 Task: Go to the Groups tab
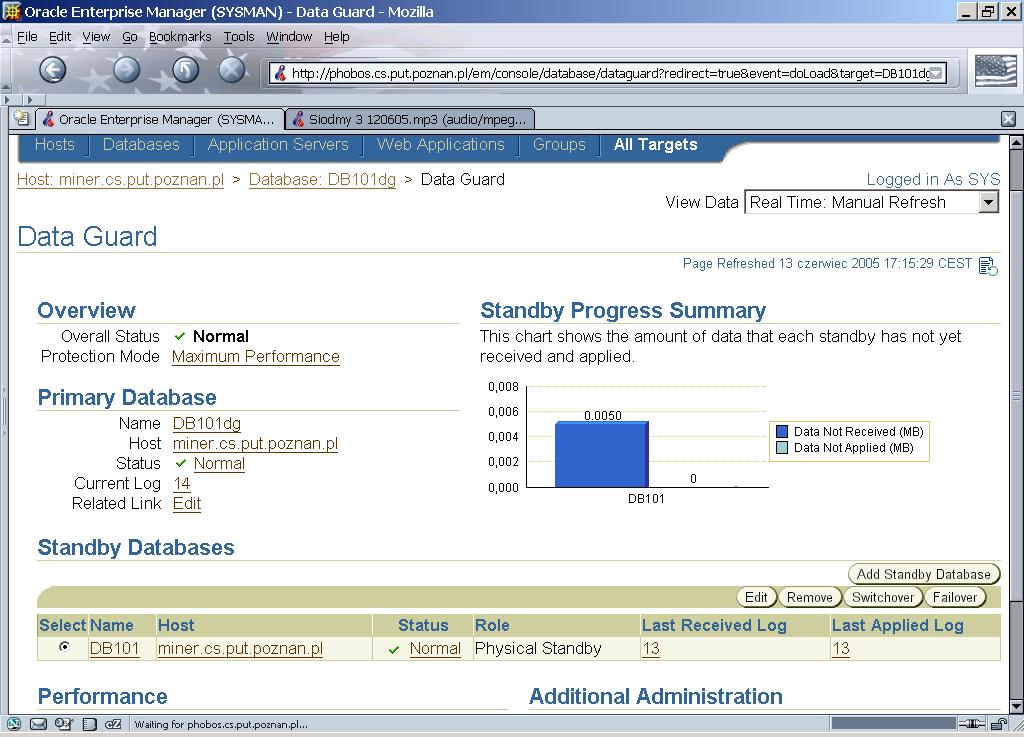pos(559,144)
